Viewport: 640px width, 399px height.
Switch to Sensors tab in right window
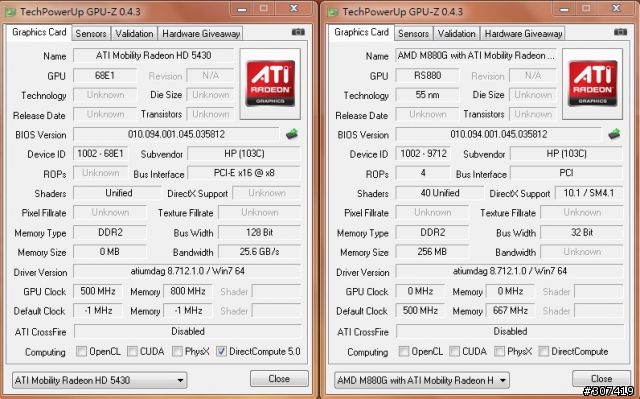coord(413,33)
